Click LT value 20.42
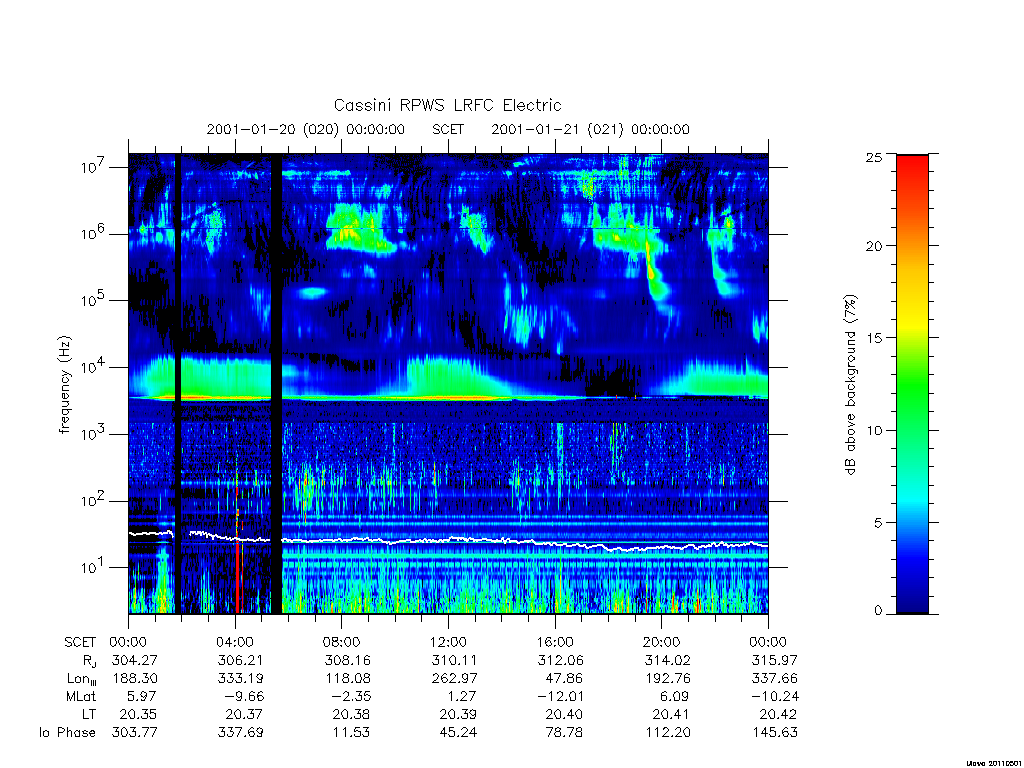The height and width of the screenshot is (768, 1024). coord(778,714)
